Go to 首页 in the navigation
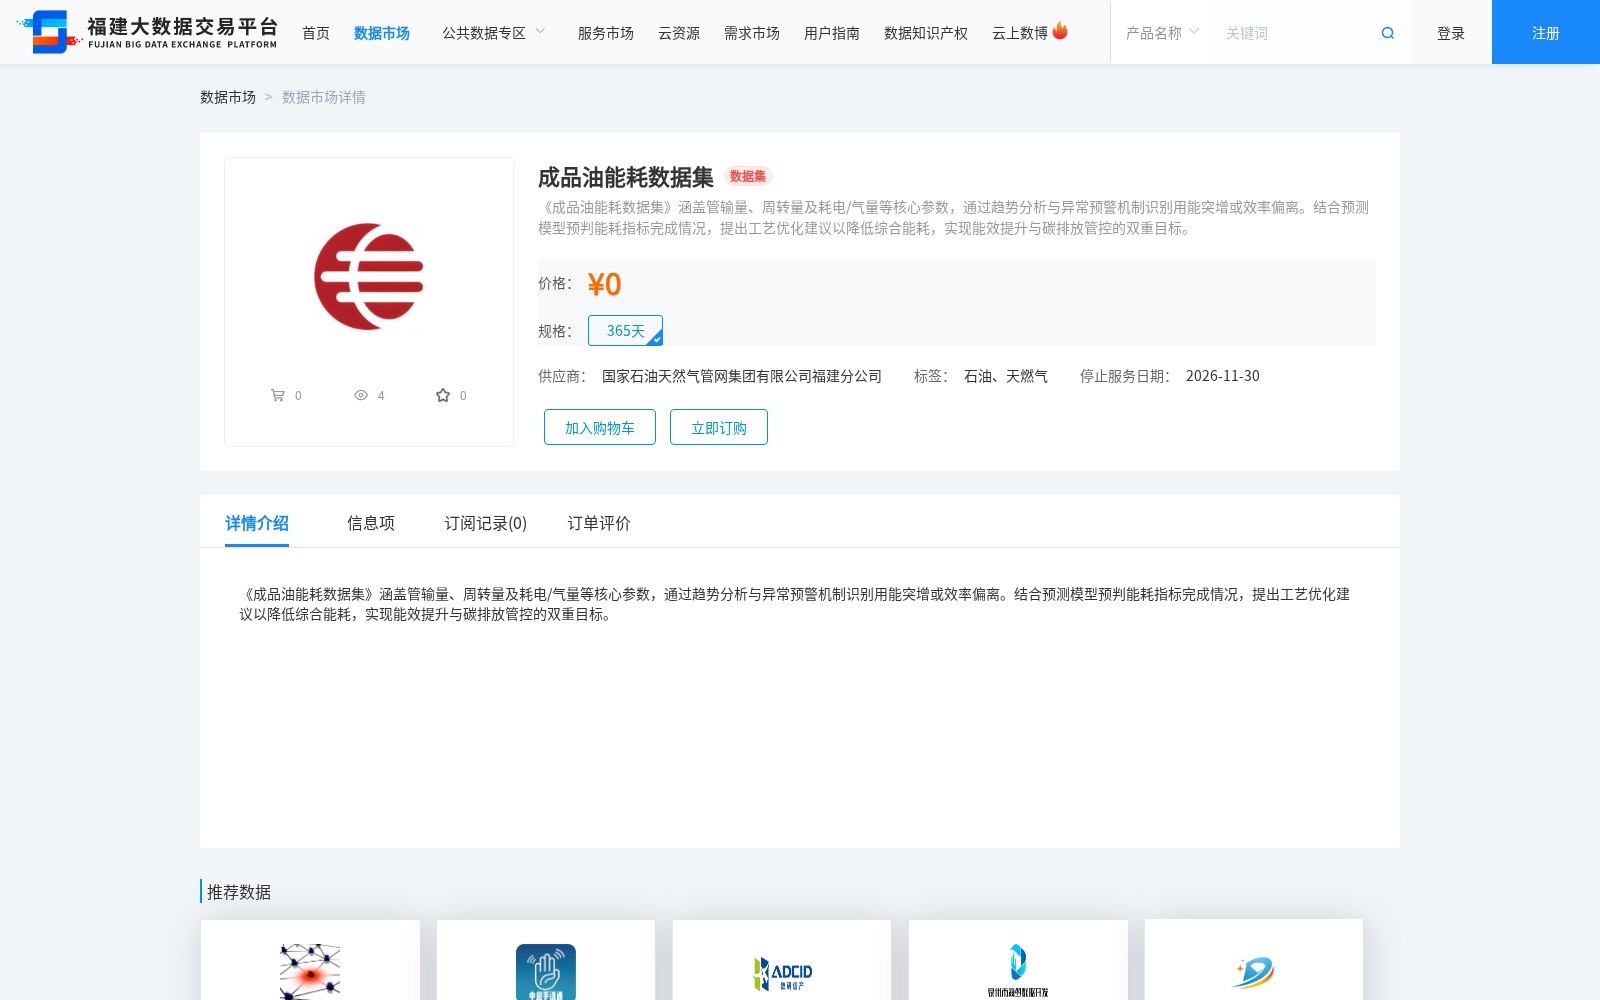 pyautogui.click(x=316, y=33)
